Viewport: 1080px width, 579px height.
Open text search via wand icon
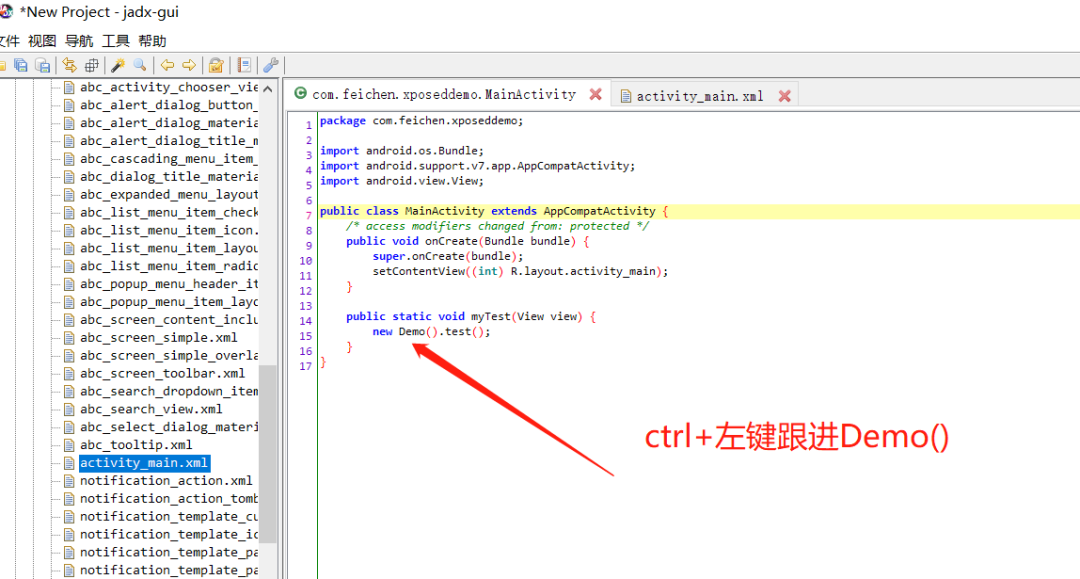click(118, 65)
